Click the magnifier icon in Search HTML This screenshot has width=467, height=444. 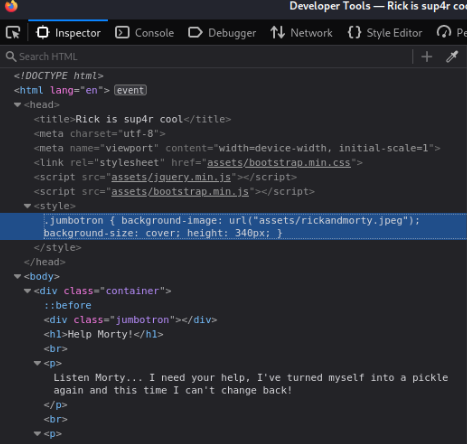[11, 57]
